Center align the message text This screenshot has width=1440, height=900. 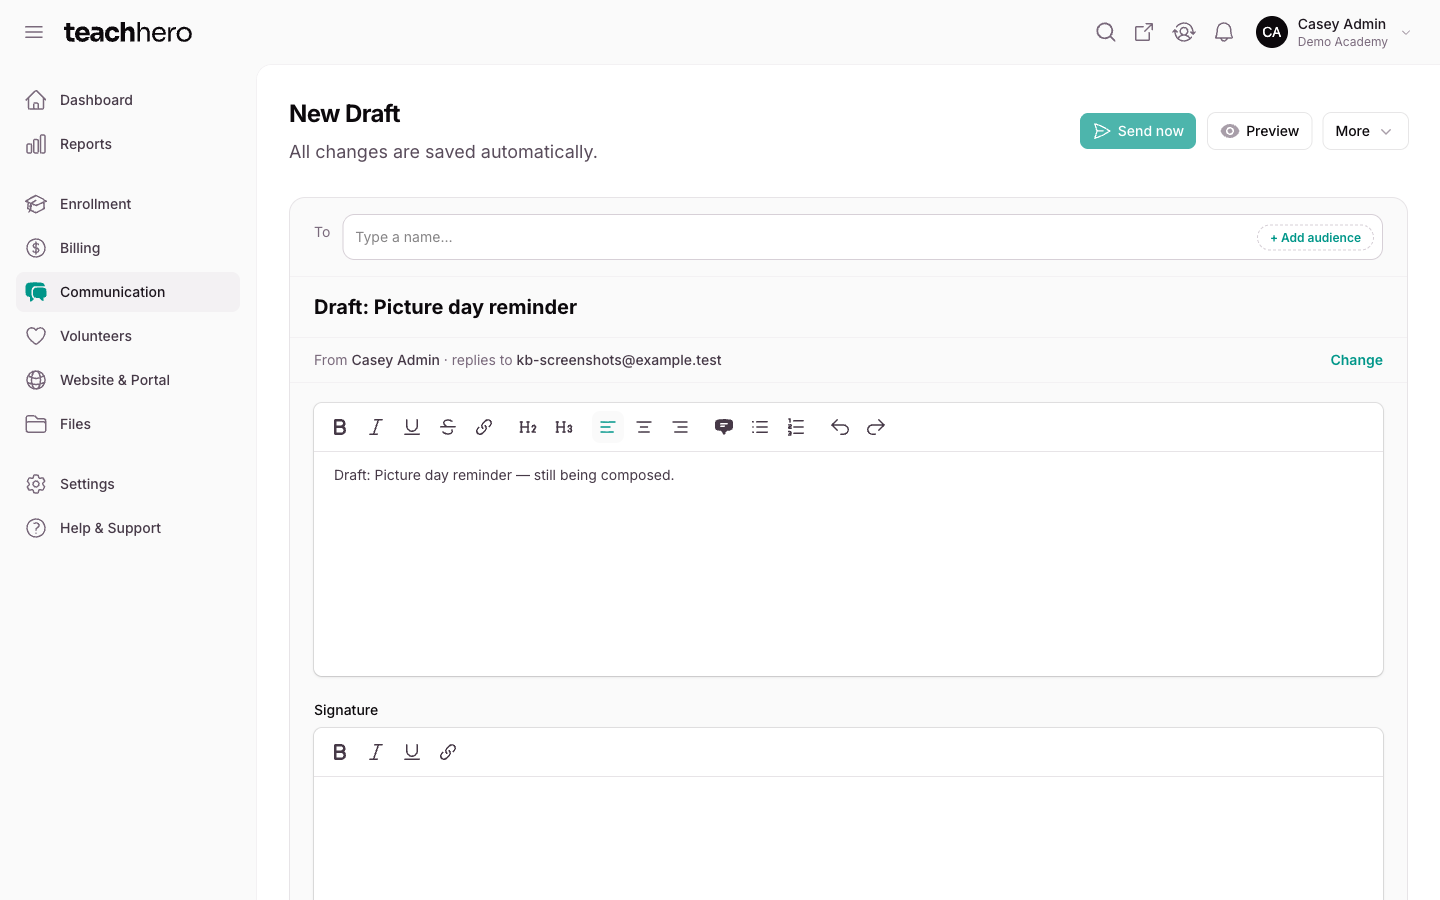coord(644,427)
